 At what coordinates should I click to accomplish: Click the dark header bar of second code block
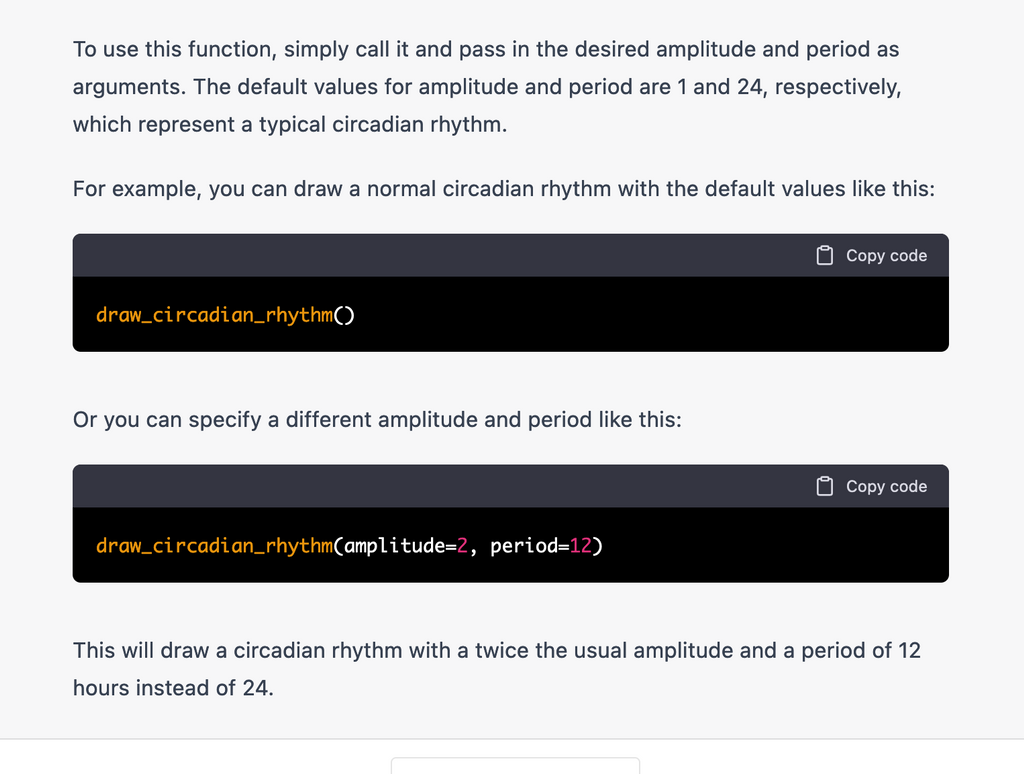click(511, 487)
